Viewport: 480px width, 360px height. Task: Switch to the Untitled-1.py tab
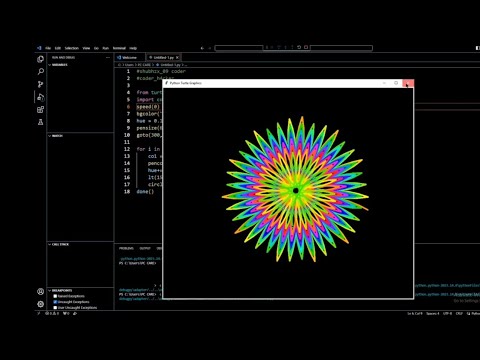coord(164,57)
